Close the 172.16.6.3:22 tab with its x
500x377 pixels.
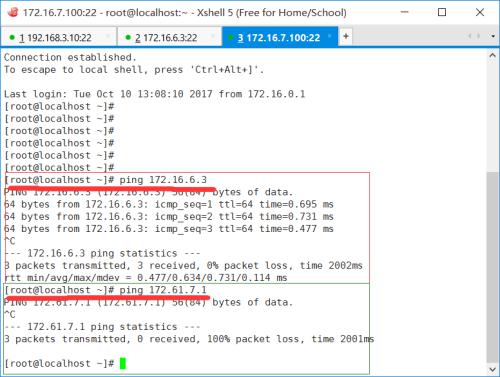coord(213,36)
